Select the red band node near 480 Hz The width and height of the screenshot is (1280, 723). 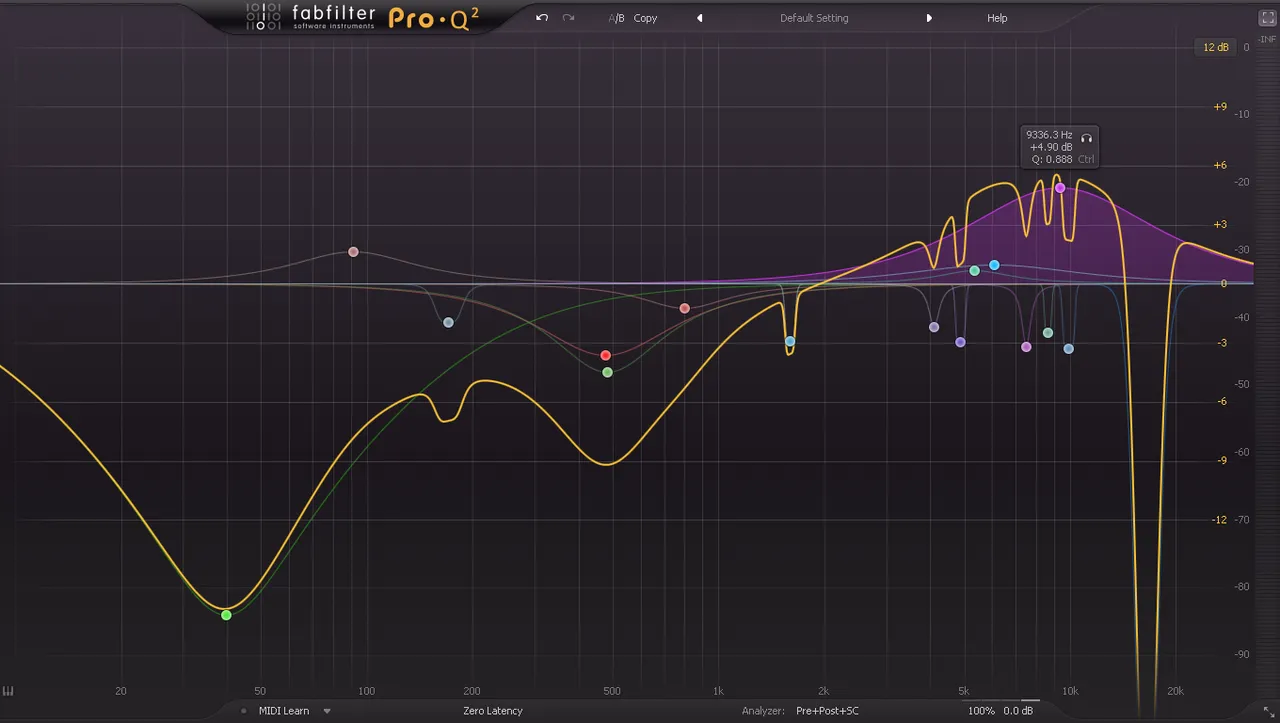[x=605, y=356]
